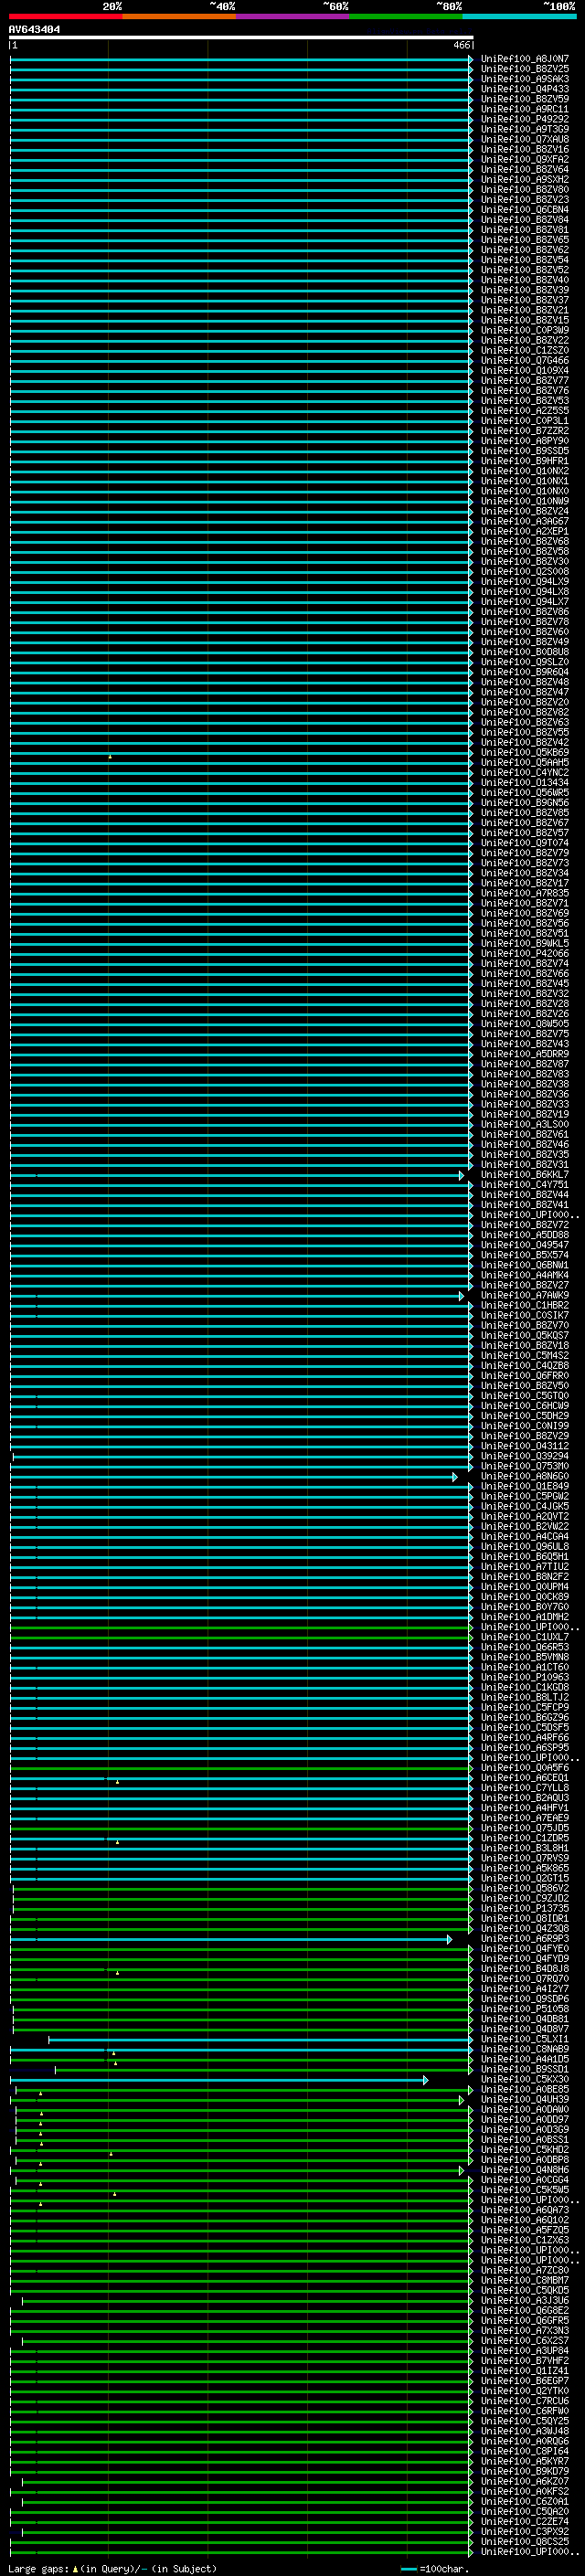Select the UniRef100_Q39294 label
Viewport: 585px width, 2576px height.
(x=525, y=1456)
